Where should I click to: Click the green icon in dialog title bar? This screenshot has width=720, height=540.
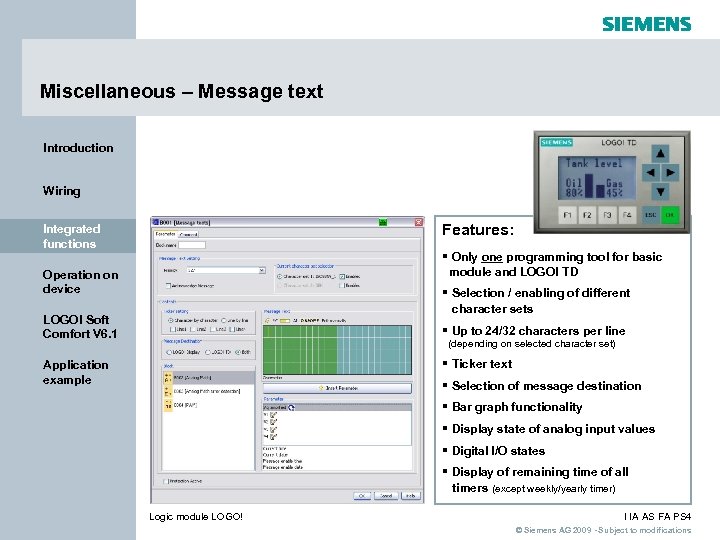tap(383, 223)
